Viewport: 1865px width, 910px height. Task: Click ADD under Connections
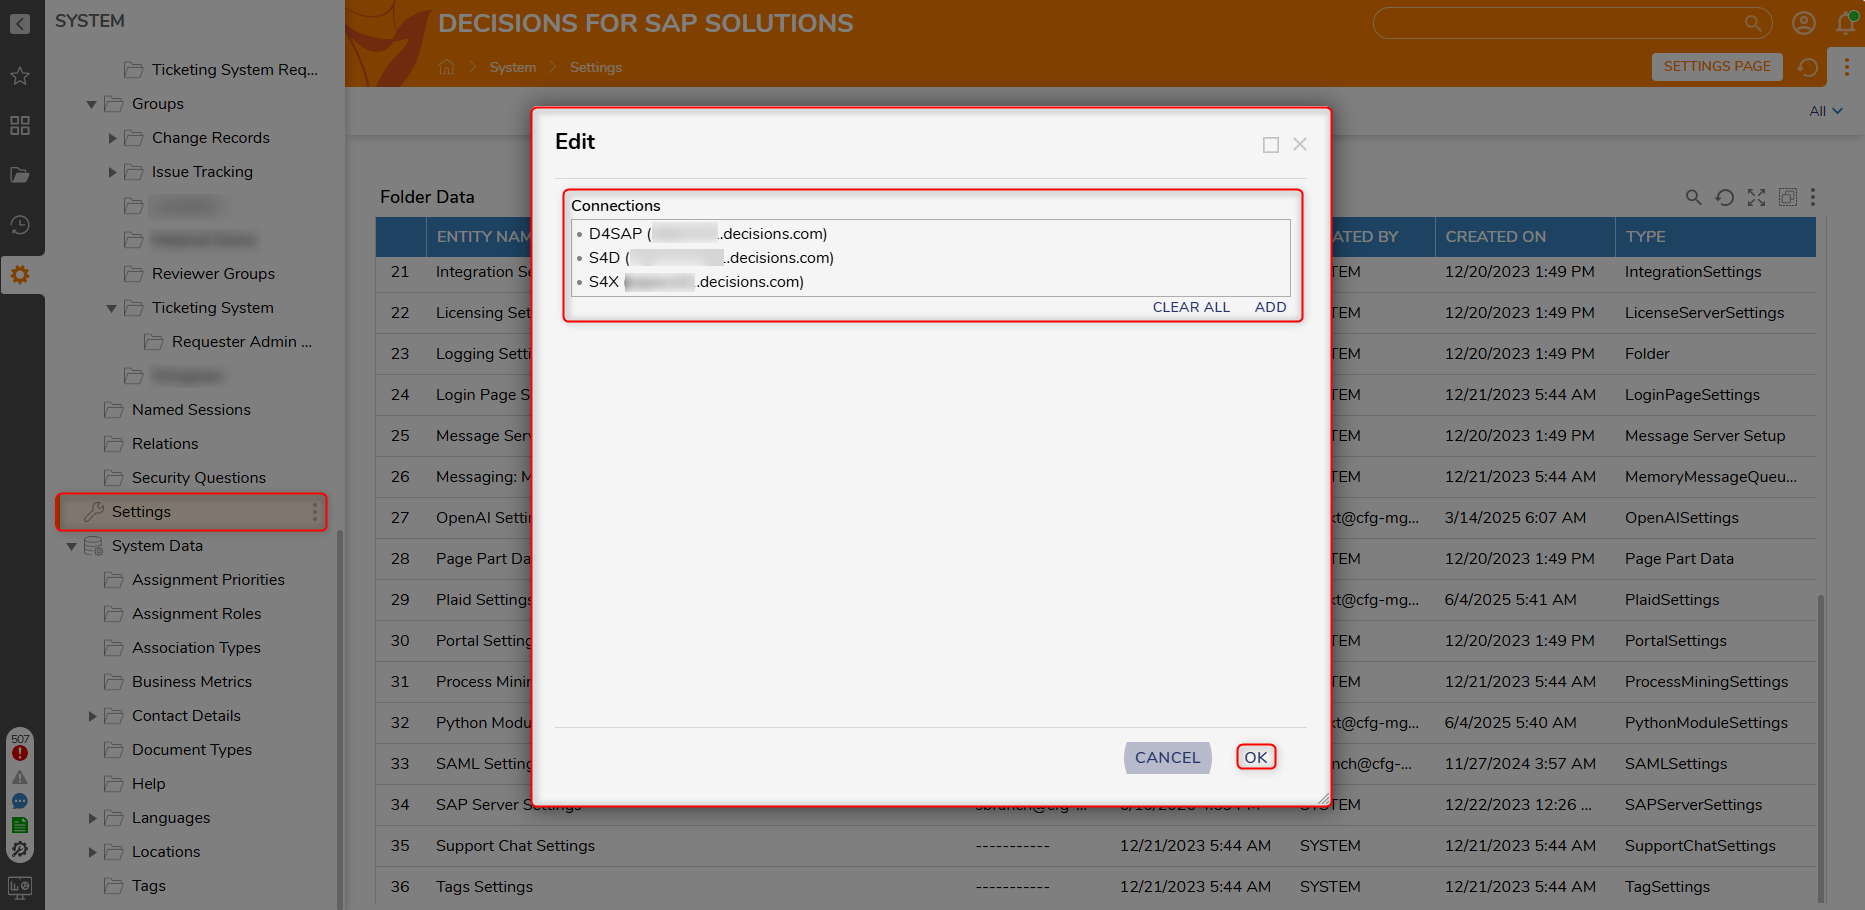pos(1270,307)
